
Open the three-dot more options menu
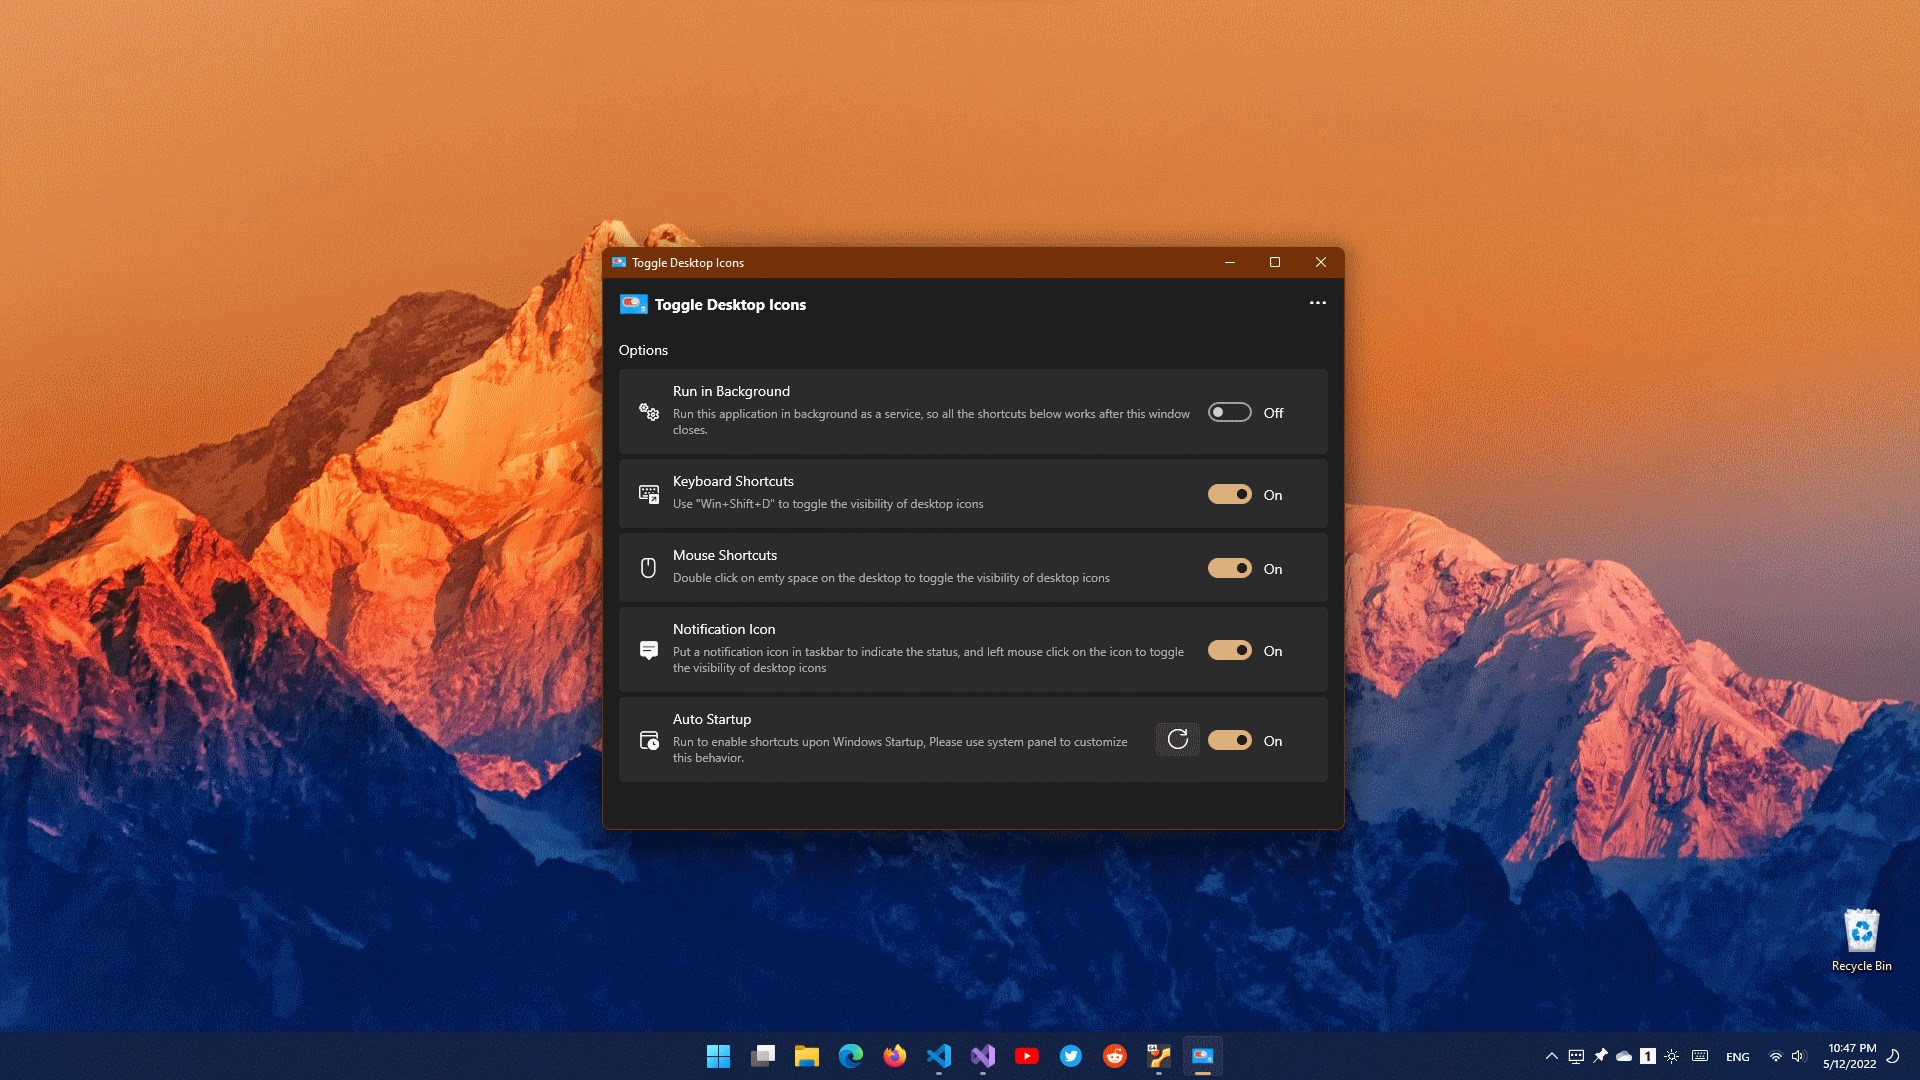click(1317, 303)
